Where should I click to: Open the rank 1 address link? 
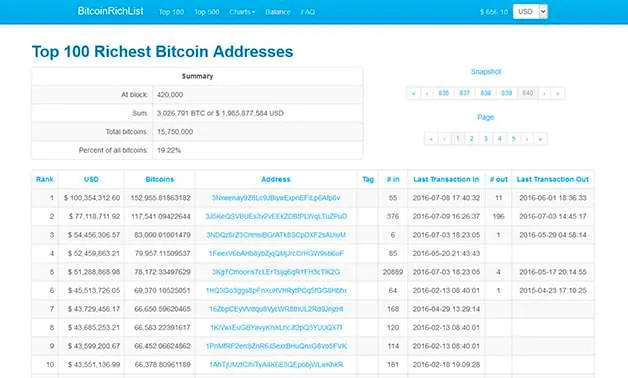pos(276,198)
